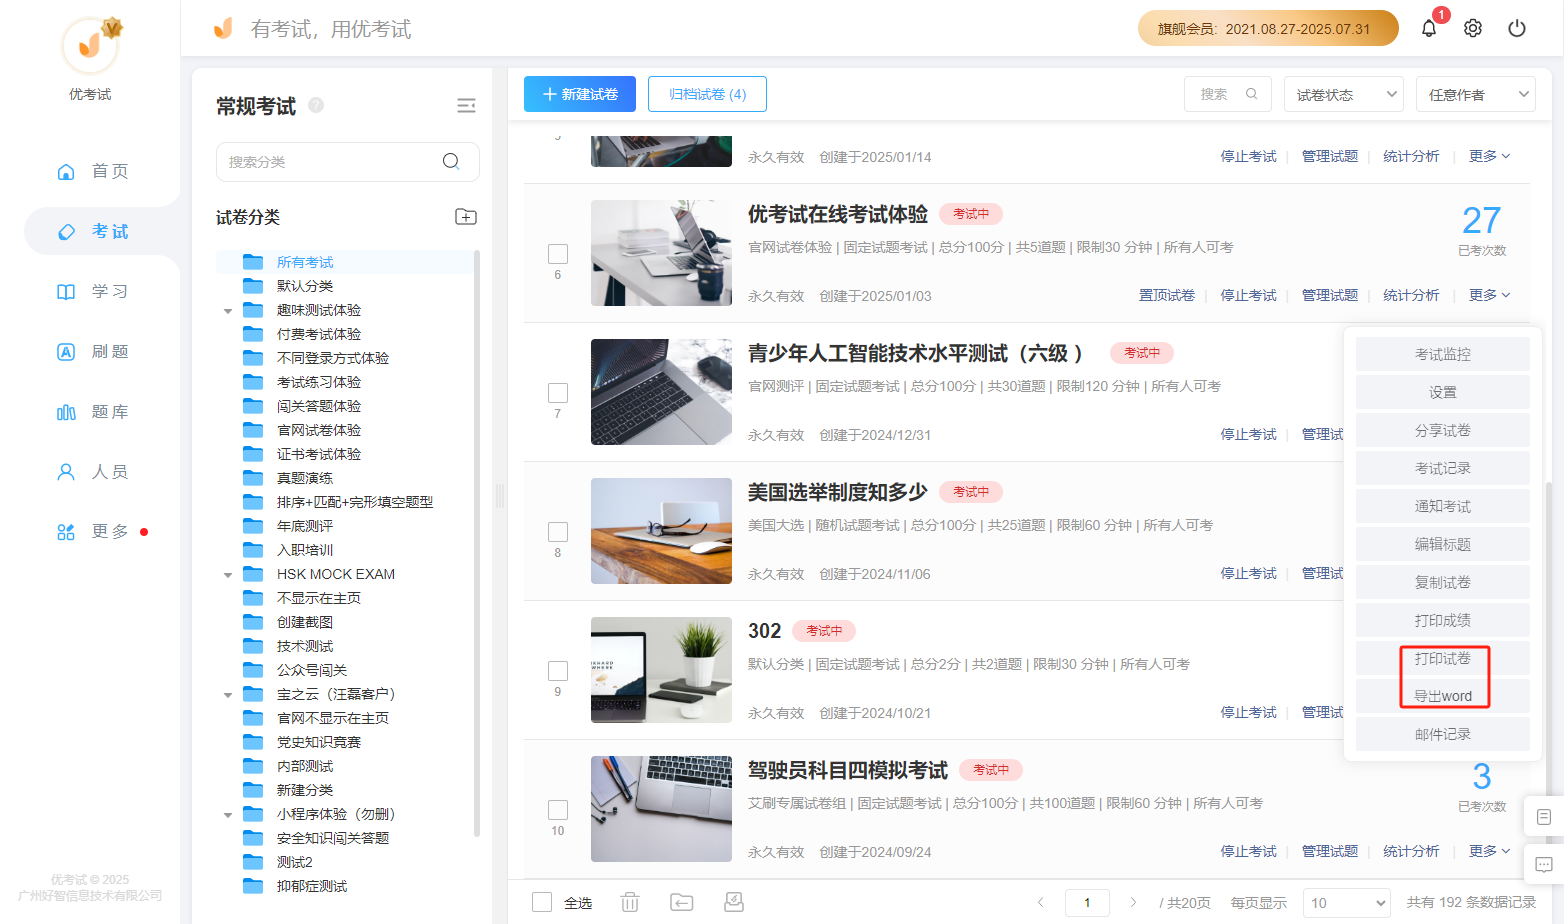Open the 题库 sidebar item
The width and height of the screenshot is (1564, 924).
tap(92, 411)
